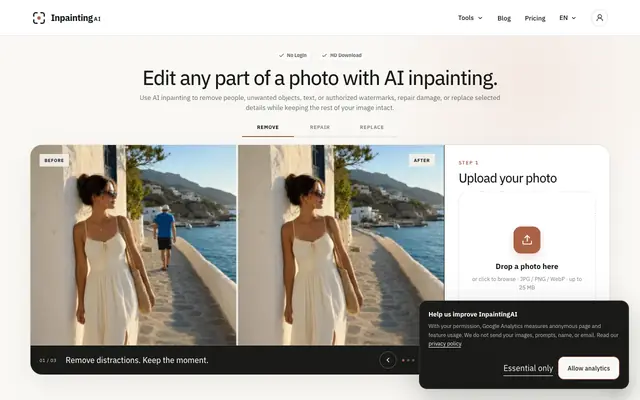Screen dimensions: 640x400
Task: Open the Blog page
Action: [x=504, y=18]
